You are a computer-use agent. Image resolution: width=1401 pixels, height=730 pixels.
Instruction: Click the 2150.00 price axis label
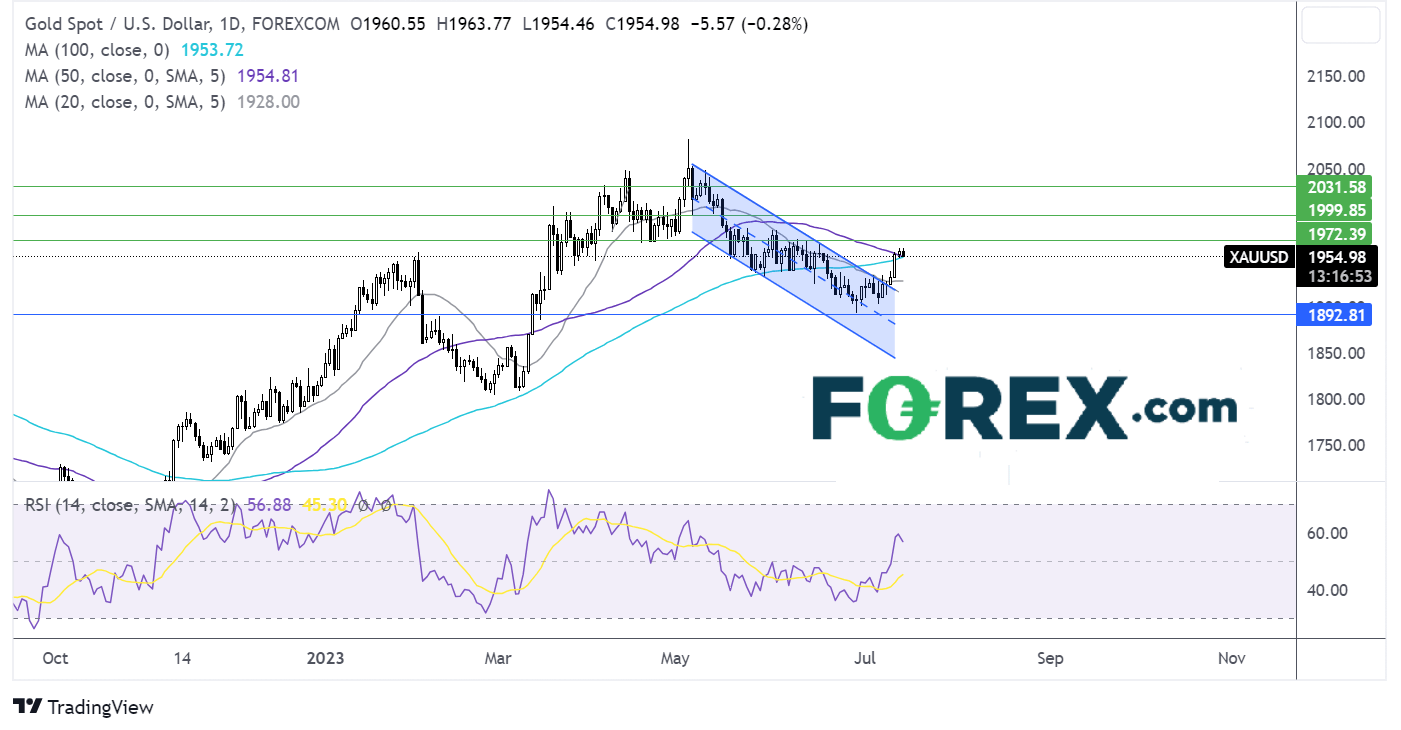pos(1337,77)
